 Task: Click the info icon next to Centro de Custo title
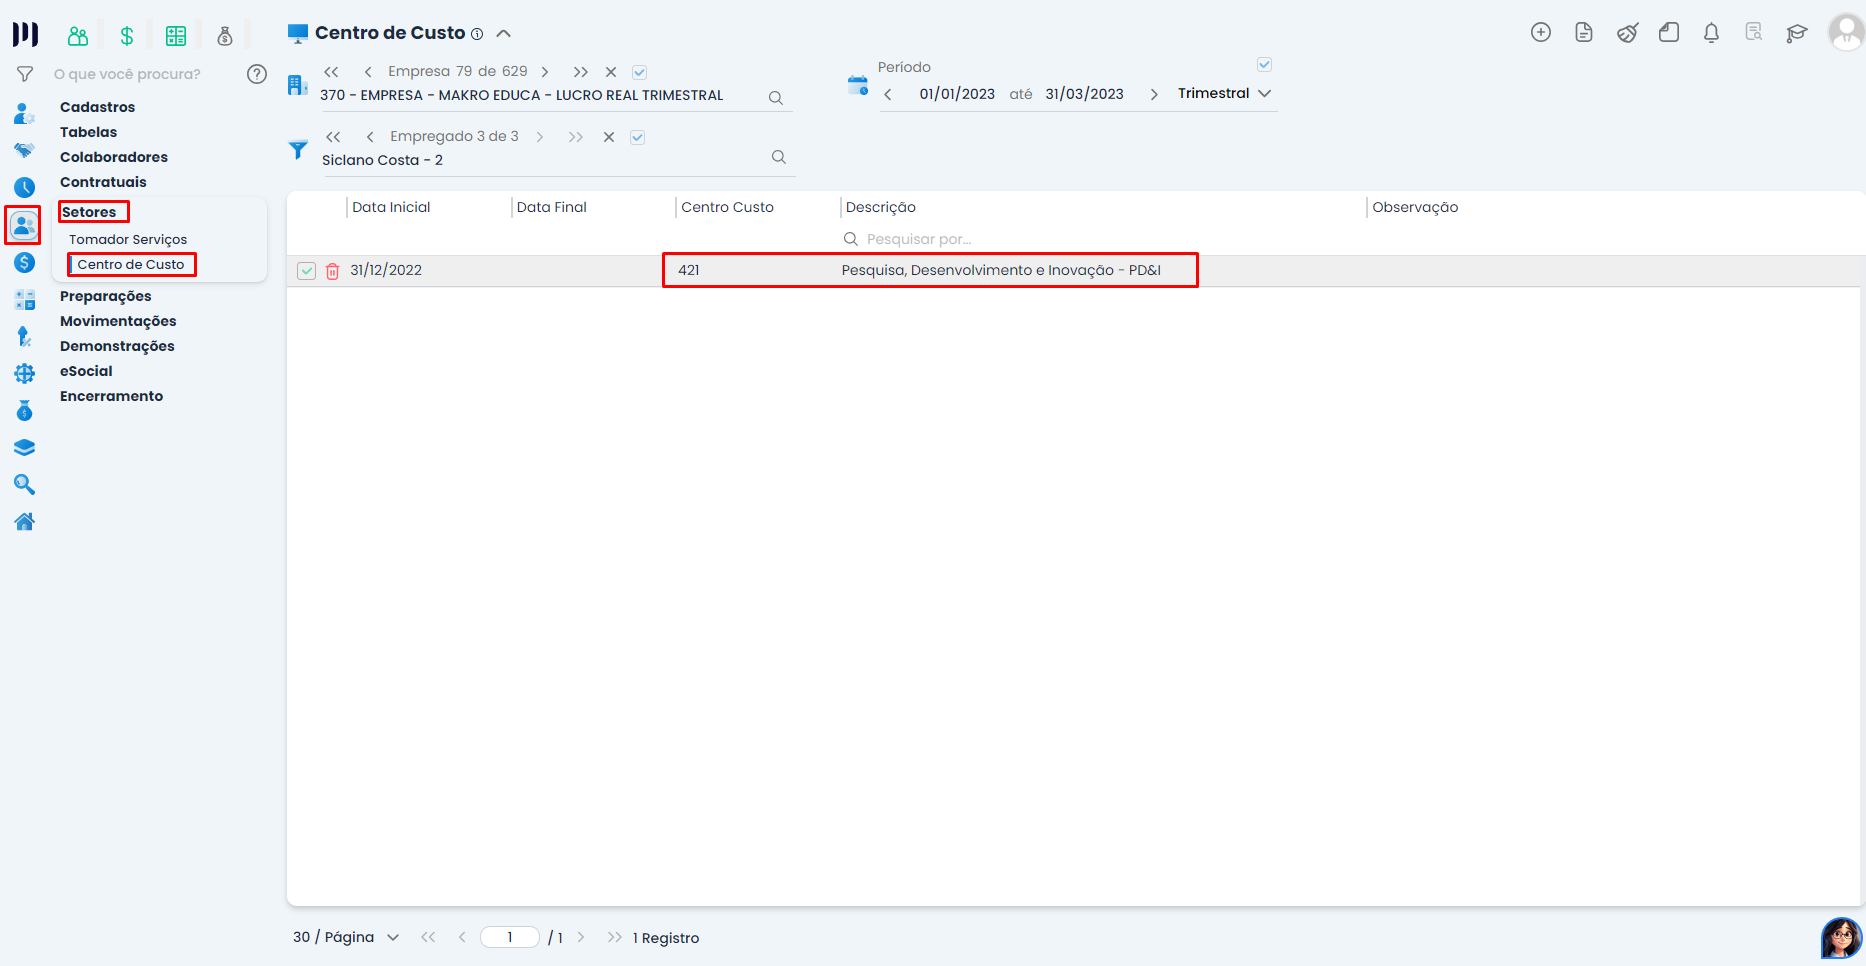(477, 34)
